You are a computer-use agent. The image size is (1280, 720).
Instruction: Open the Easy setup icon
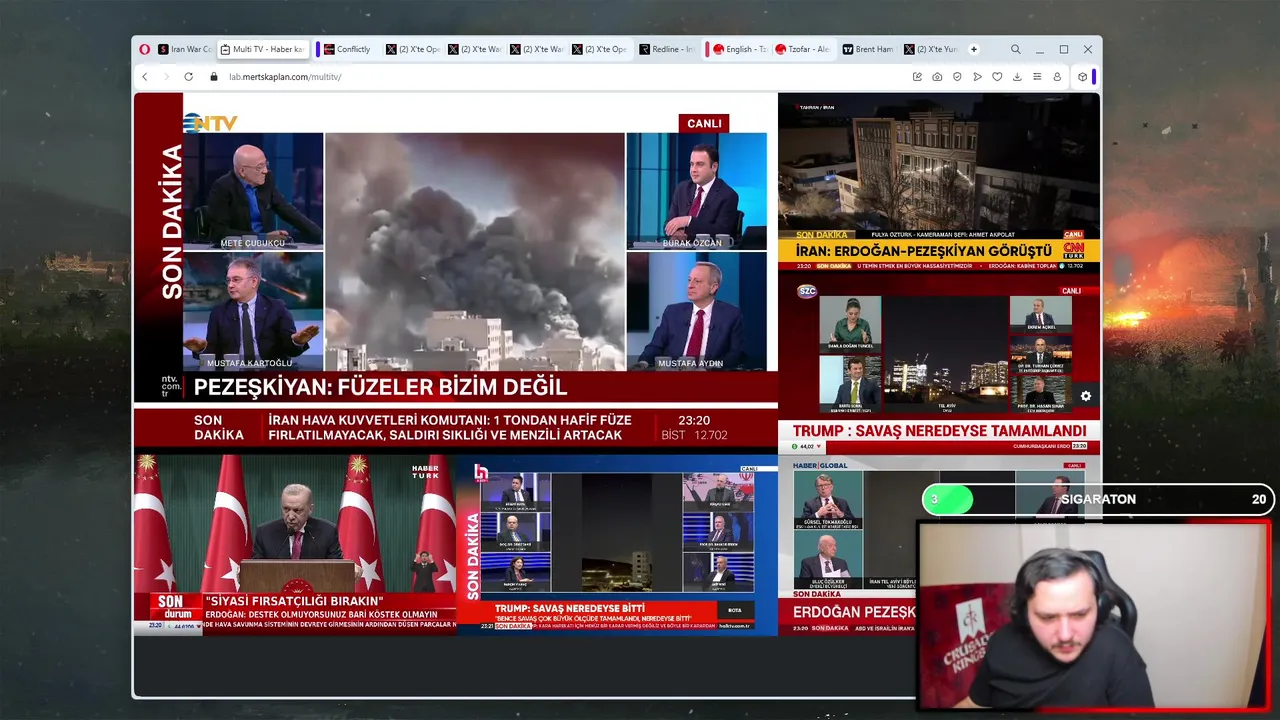click(1037, 77)
